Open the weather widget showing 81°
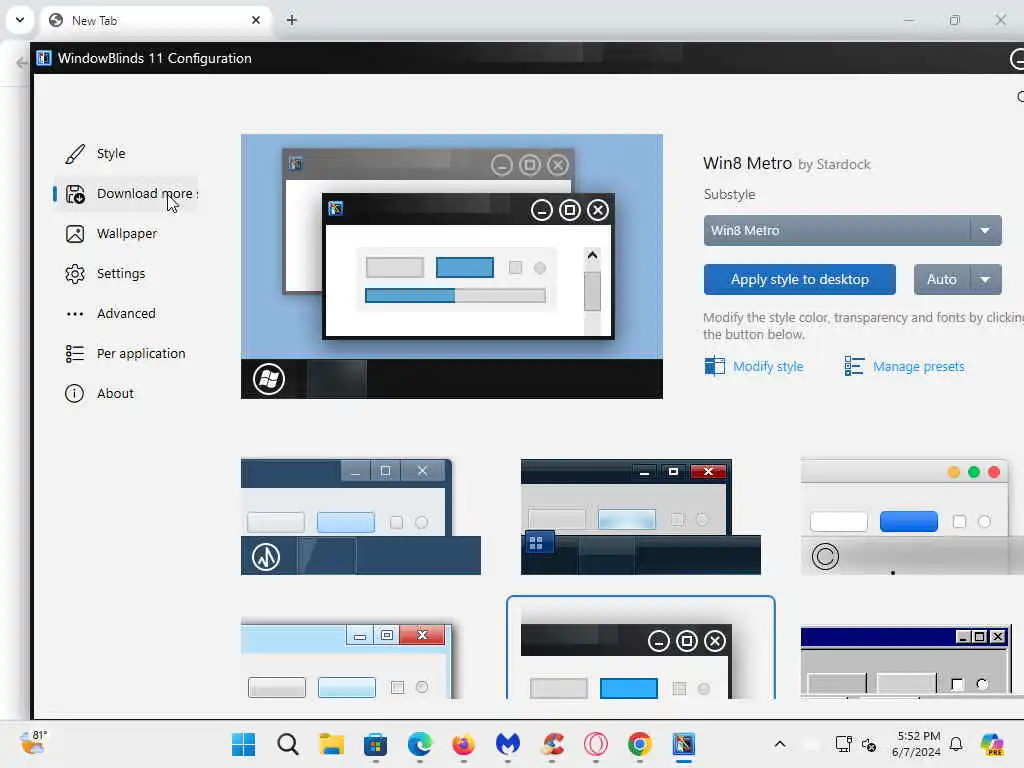Image resolution: width=1024 pixels, height=768 pixels. [x=33, y=743]
